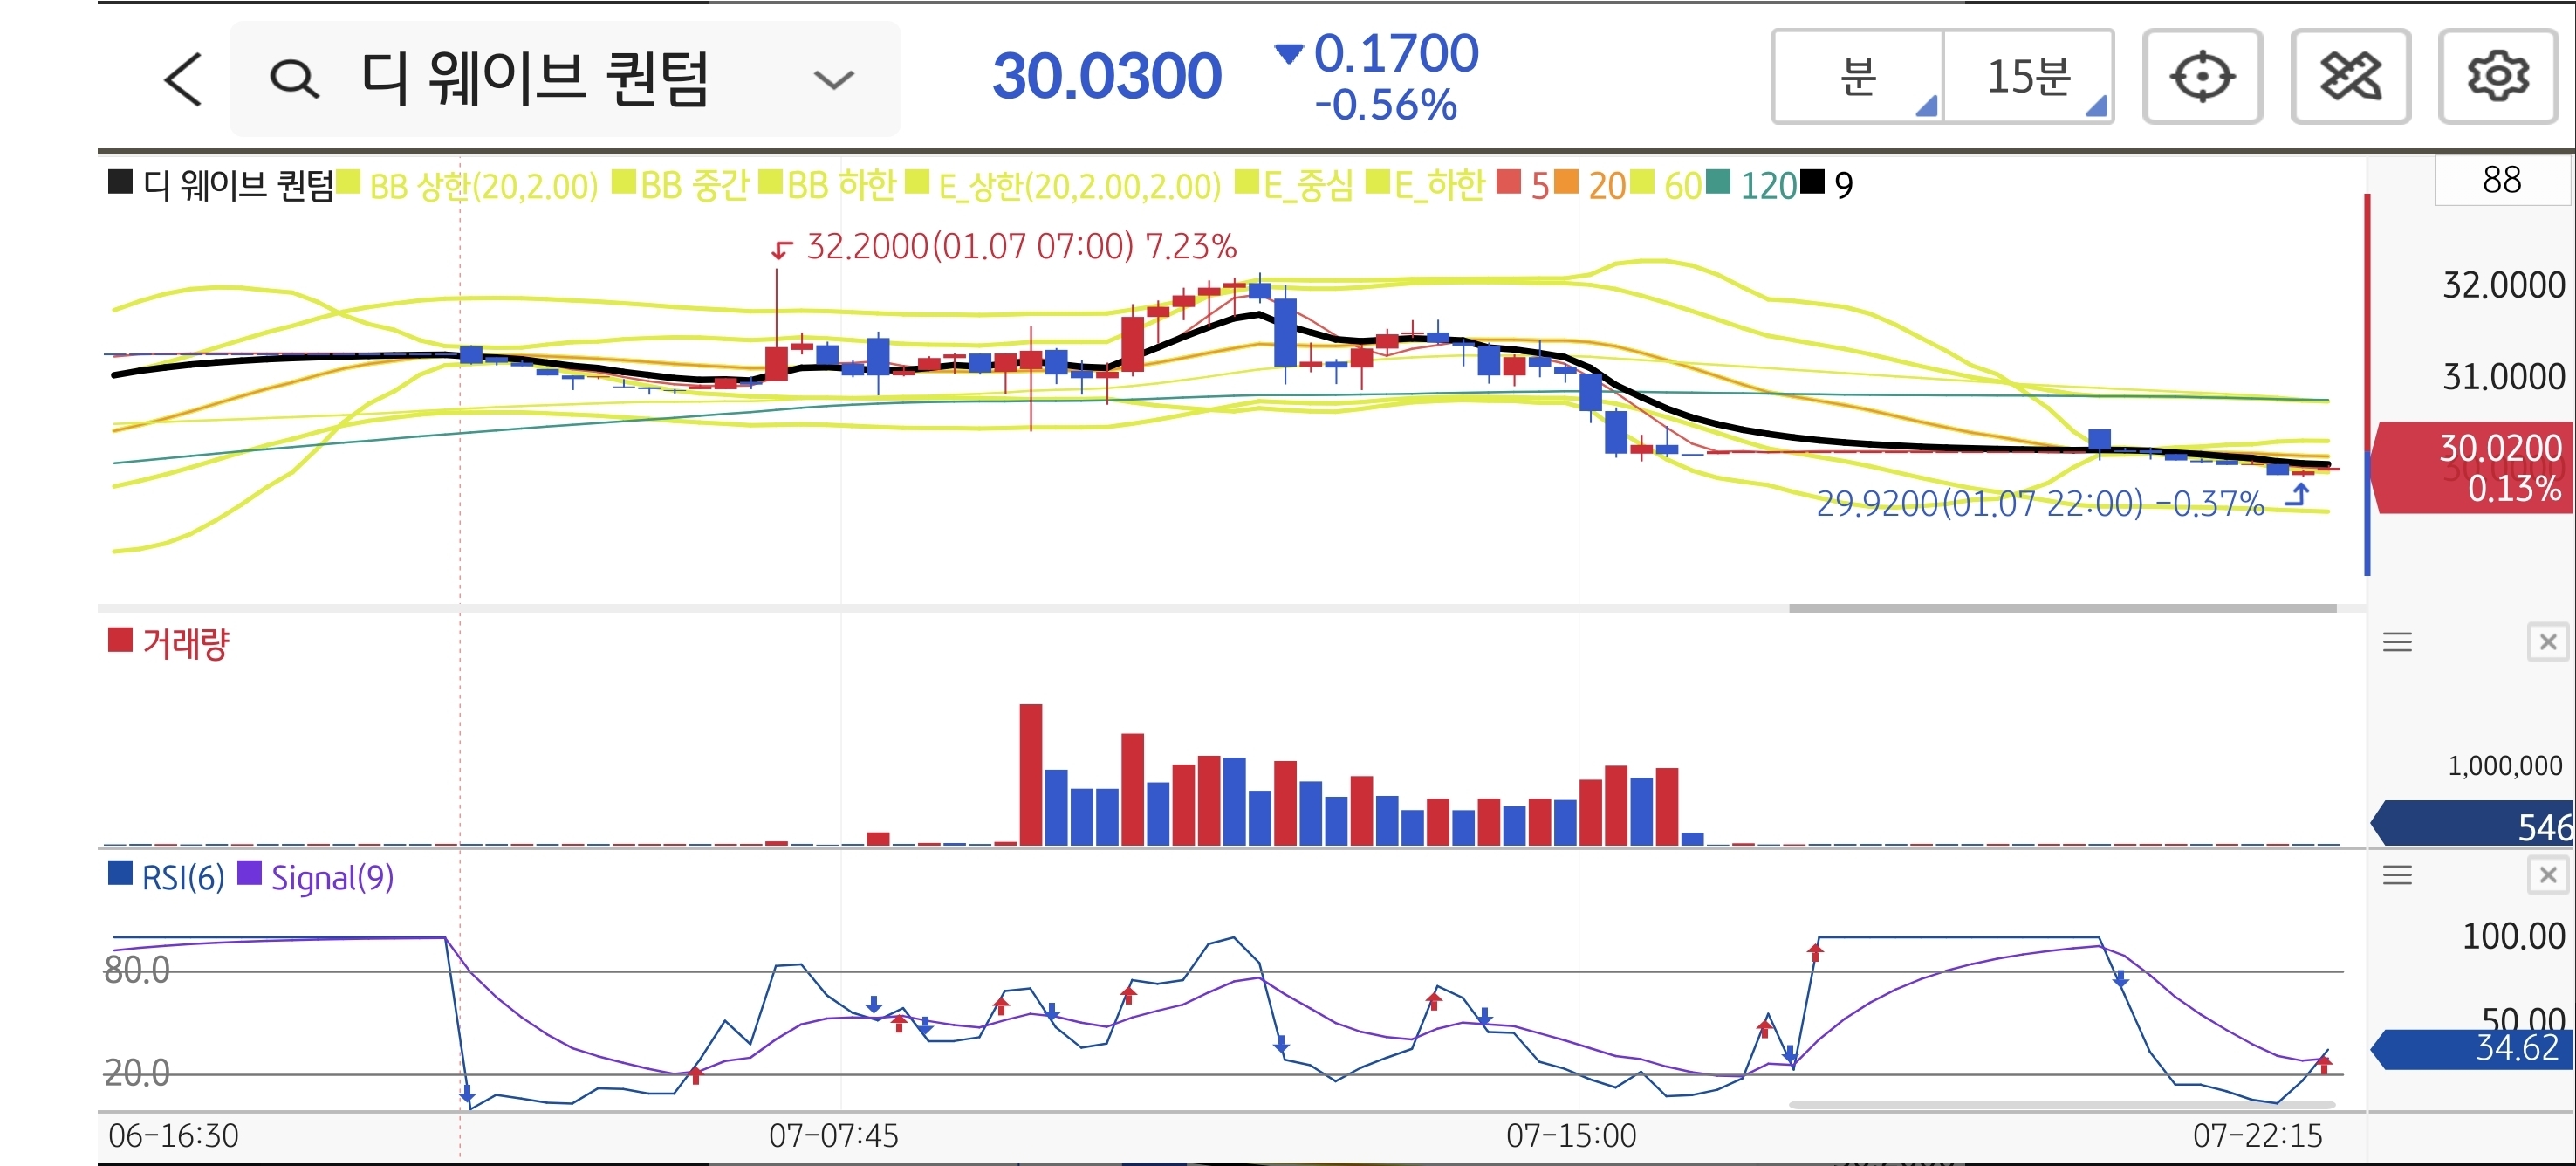Image resolution: width=2576 pixels, height=1166 pixels.
Task: Open RSI panel menu (hamburger) icon
Action: tap(2396, 876)
